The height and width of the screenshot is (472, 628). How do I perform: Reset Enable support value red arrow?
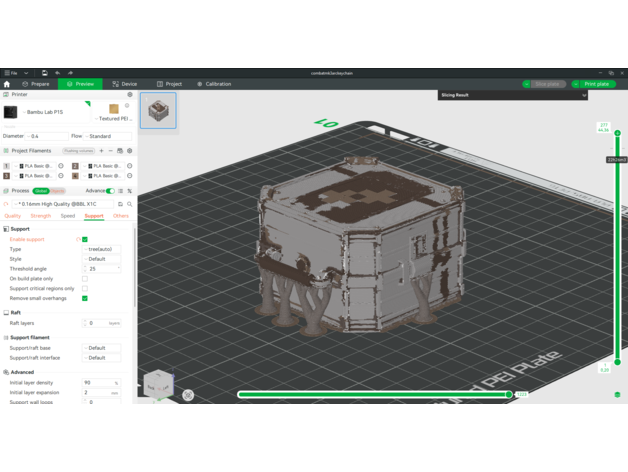point(78,240)
